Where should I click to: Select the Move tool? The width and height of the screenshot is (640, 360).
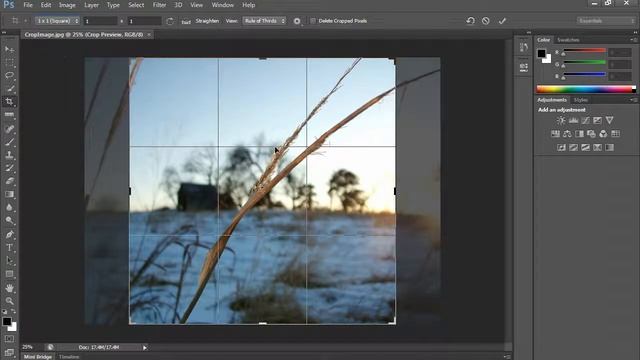9,49
